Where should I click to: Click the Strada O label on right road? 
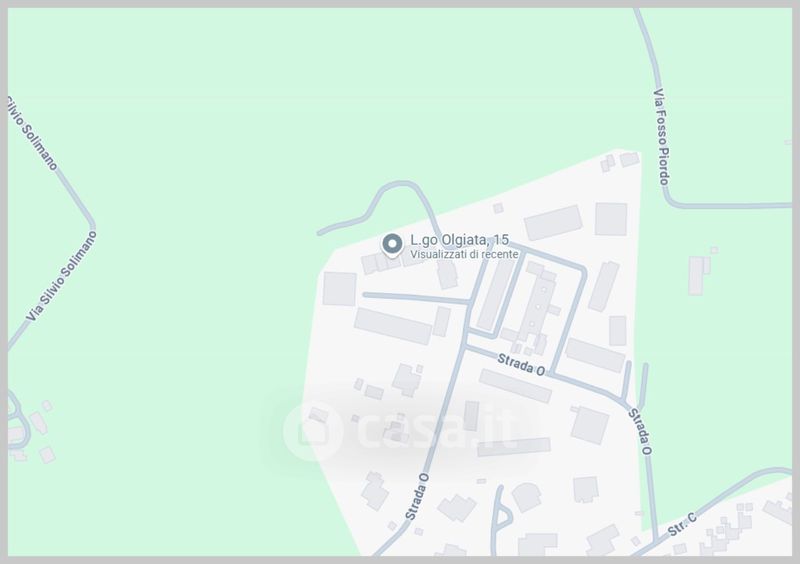click(640, 431)
